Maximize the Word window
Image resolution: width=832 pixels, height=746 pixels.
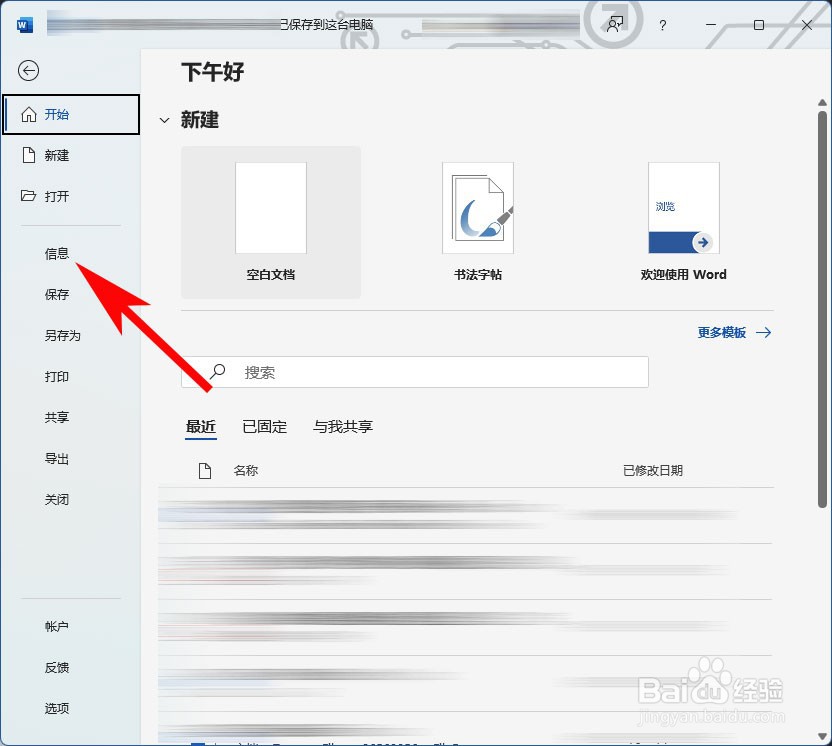pos(759,25)
